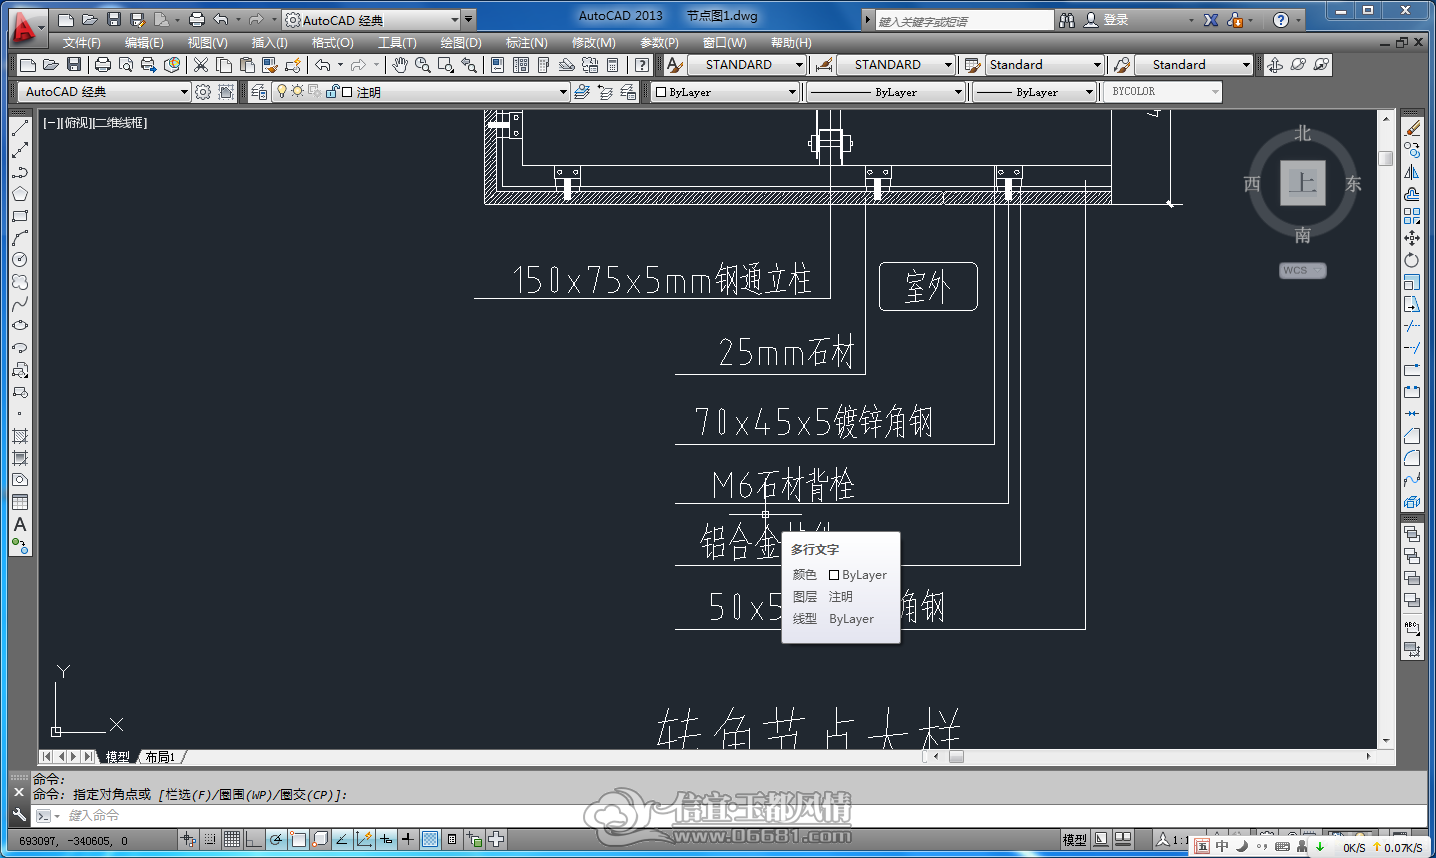Open the Properties palette icon
Screen dimensions: 1436x858
497,65
